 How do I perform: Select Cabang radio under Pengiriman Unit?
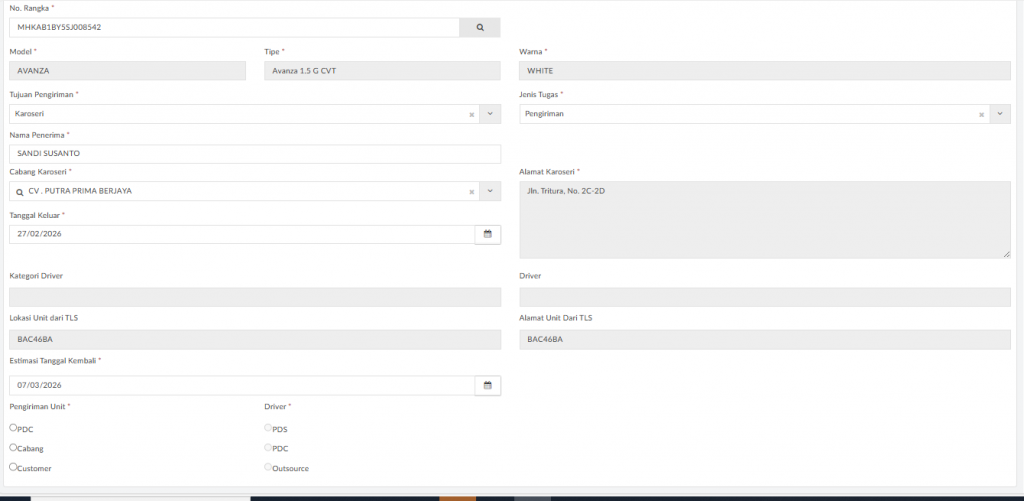pyautogui.click(x=13, y=448)
